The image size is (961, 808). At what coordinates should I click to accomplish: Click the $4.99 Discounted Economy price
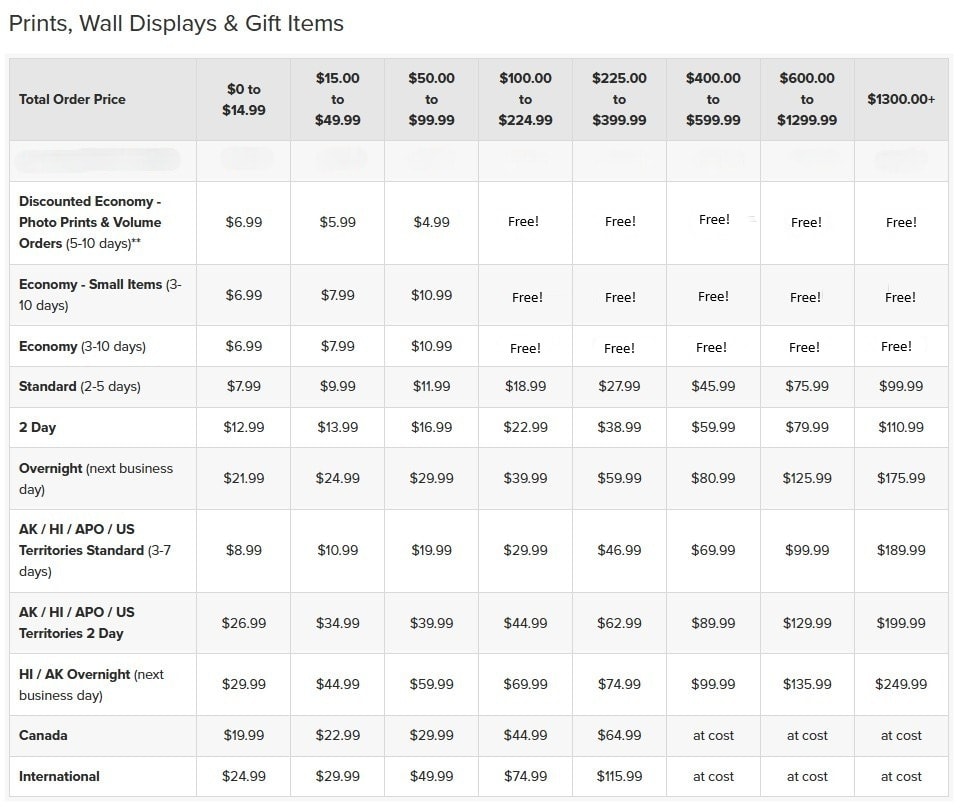[x=431, y=222]
